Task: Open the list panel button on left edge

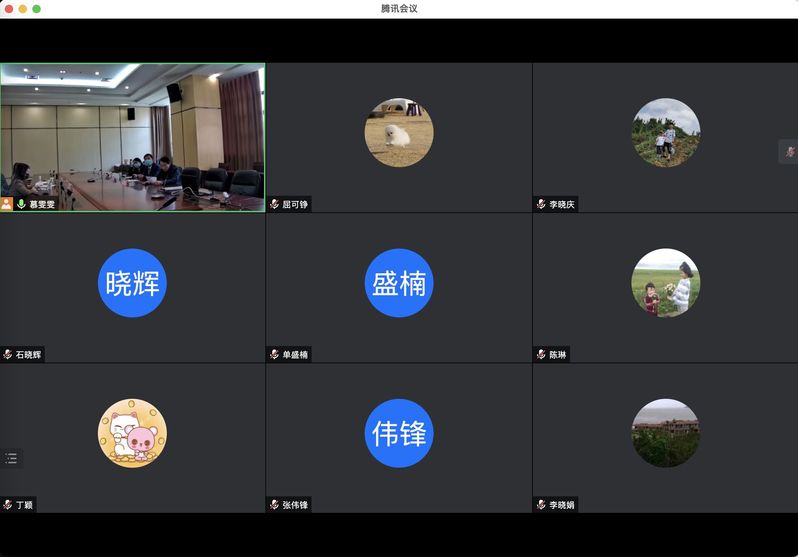Action: click(11, 459)
